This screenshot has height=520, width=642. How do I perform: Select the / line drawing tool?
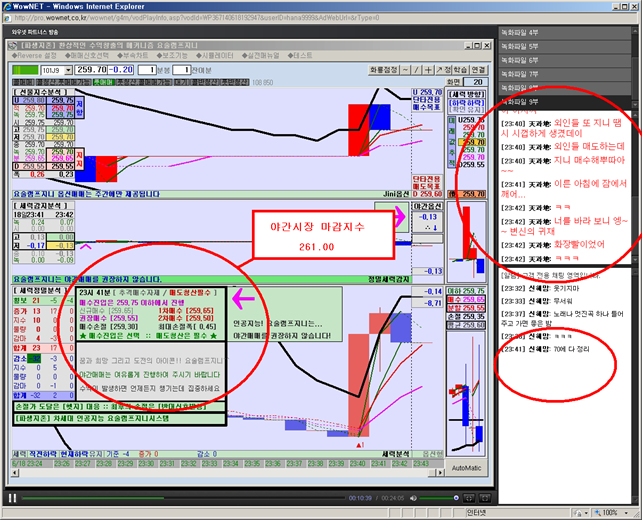(x=416, y=70)
